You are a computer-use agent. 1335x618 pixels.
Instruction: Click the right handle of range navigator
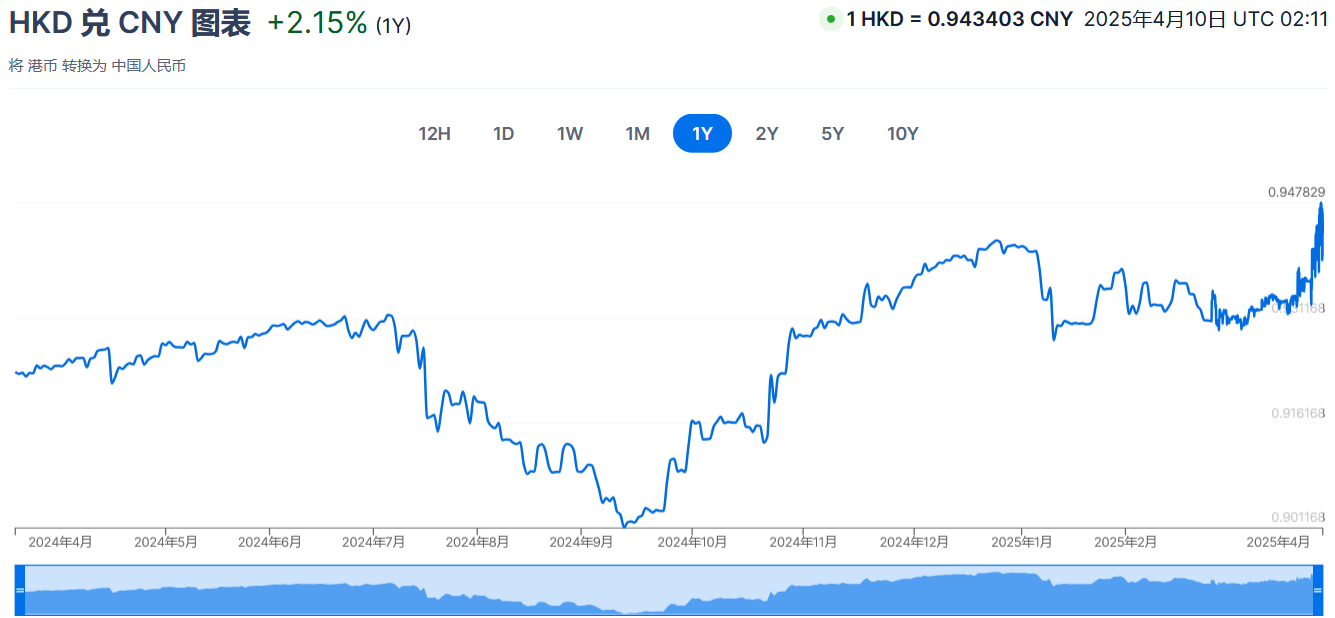pos(1317,591)
